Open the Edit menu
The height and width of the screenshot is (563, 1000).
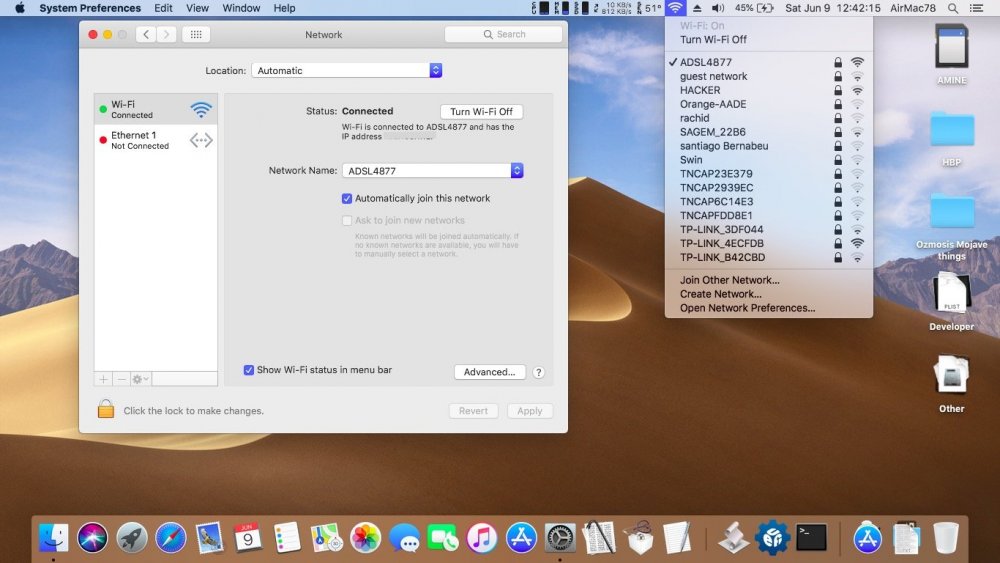point(163,8)
